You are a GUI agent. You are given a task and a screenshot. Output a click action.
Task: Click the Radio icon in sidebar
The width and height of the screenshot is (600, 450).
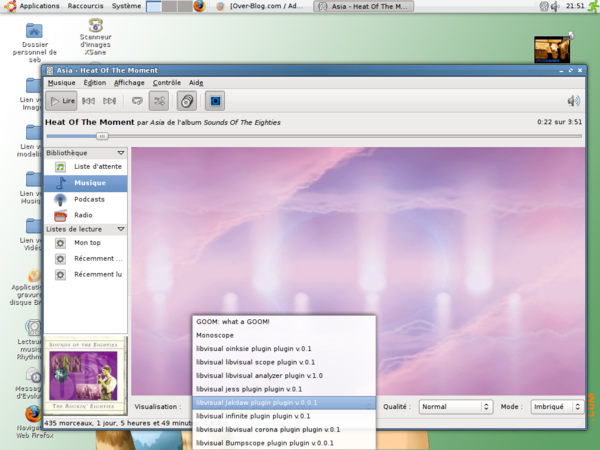coord(60,216)
